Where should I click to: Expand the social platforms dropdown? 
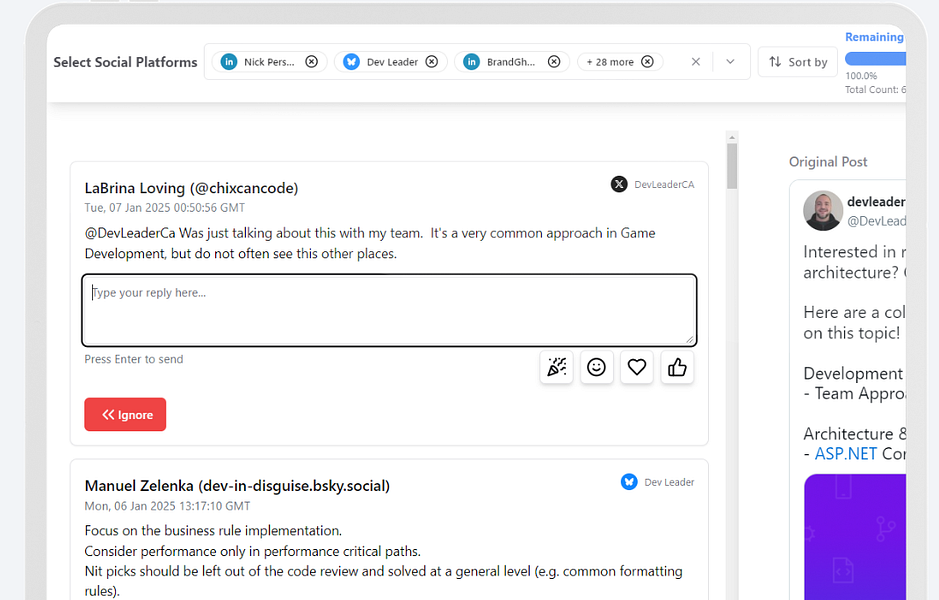point(730,62)
